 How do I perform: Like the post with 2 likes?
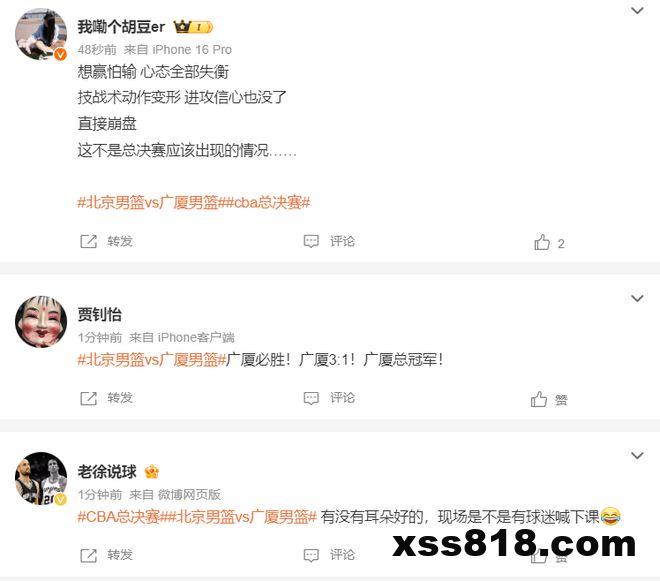[x=542, y=242]
